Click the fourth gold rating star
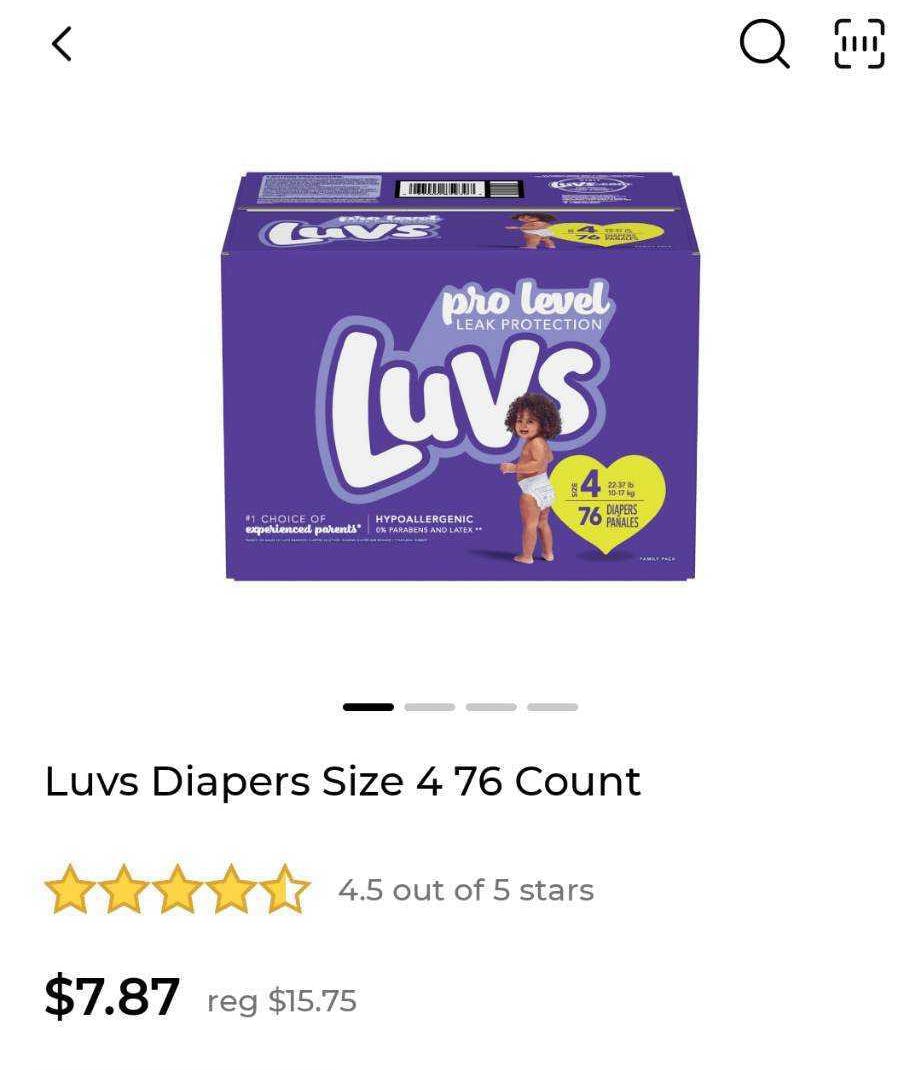 231,889
